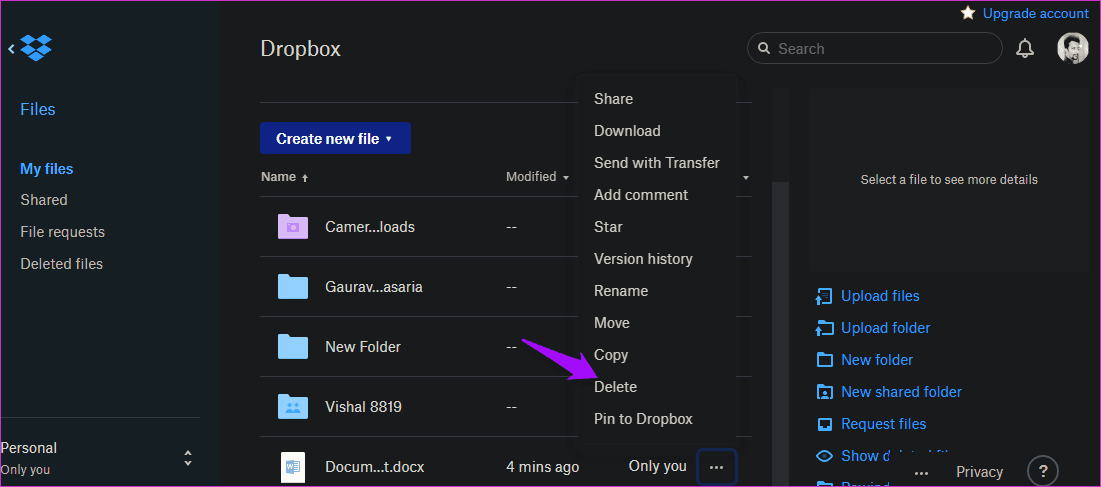Choose Rename from context menu

click(621, 291)
